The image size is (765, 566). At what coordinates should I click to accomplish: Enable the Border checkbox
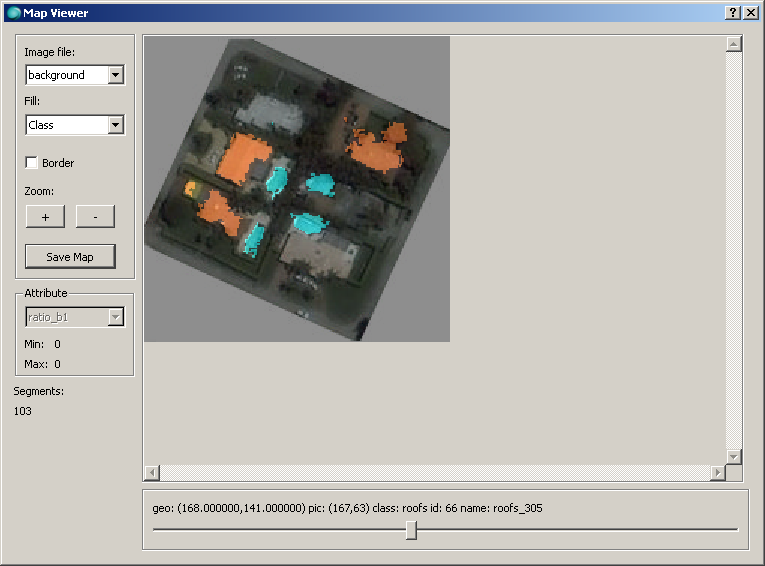pos(32,163)
